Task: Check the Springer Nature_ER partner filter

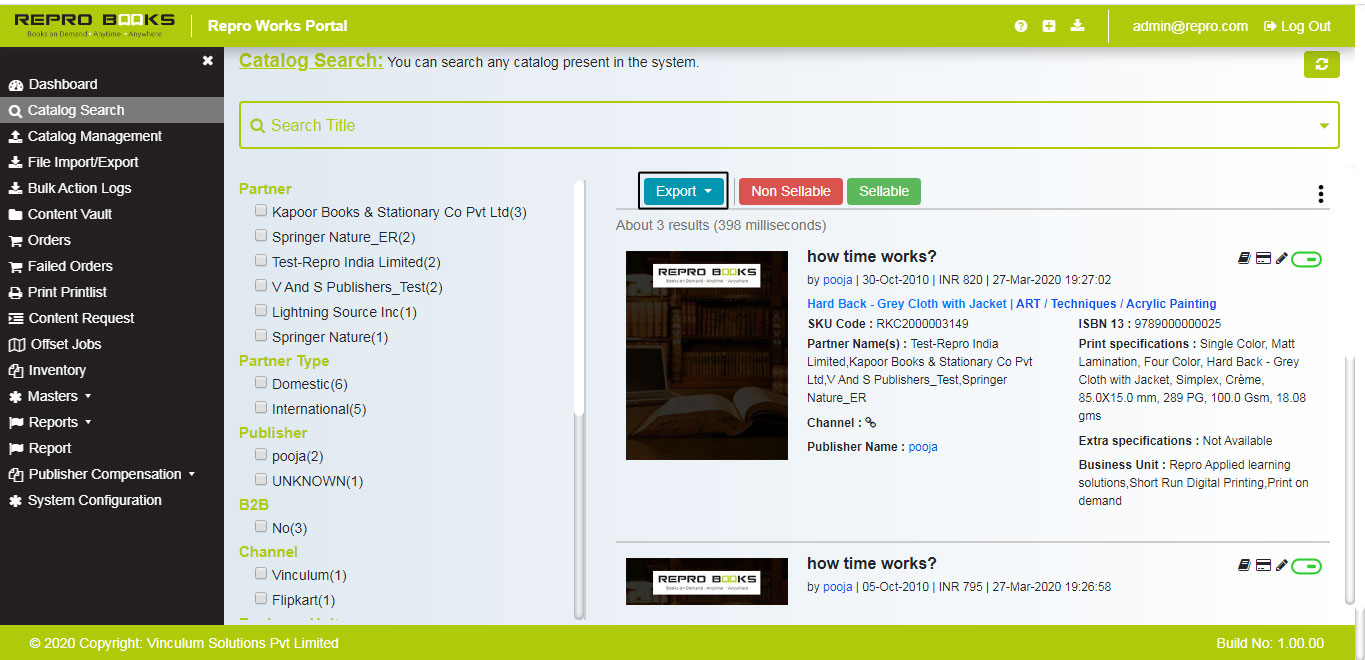Action: [261, 236]
